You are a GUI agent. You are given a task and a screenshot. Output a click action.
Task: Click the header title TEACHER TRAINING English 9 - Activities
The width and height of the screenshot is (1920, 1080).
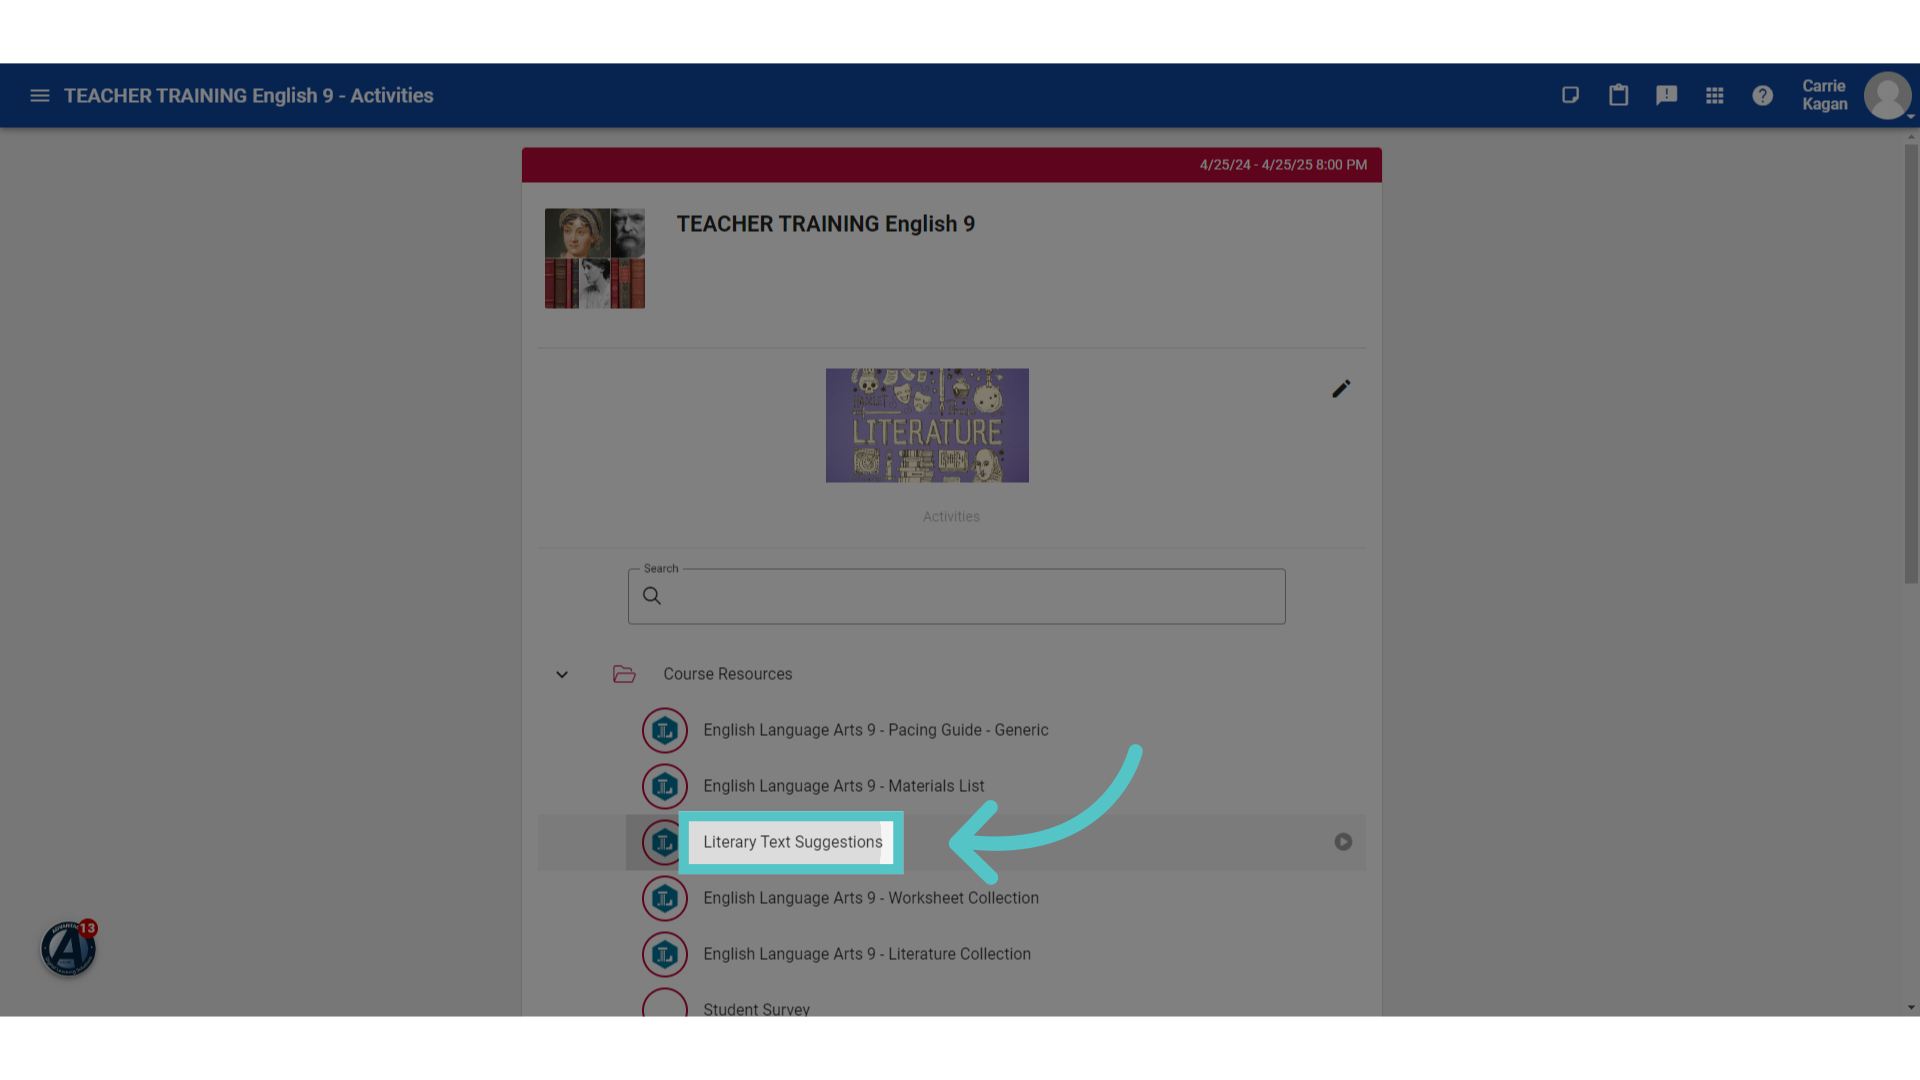[x=249, y=96]
